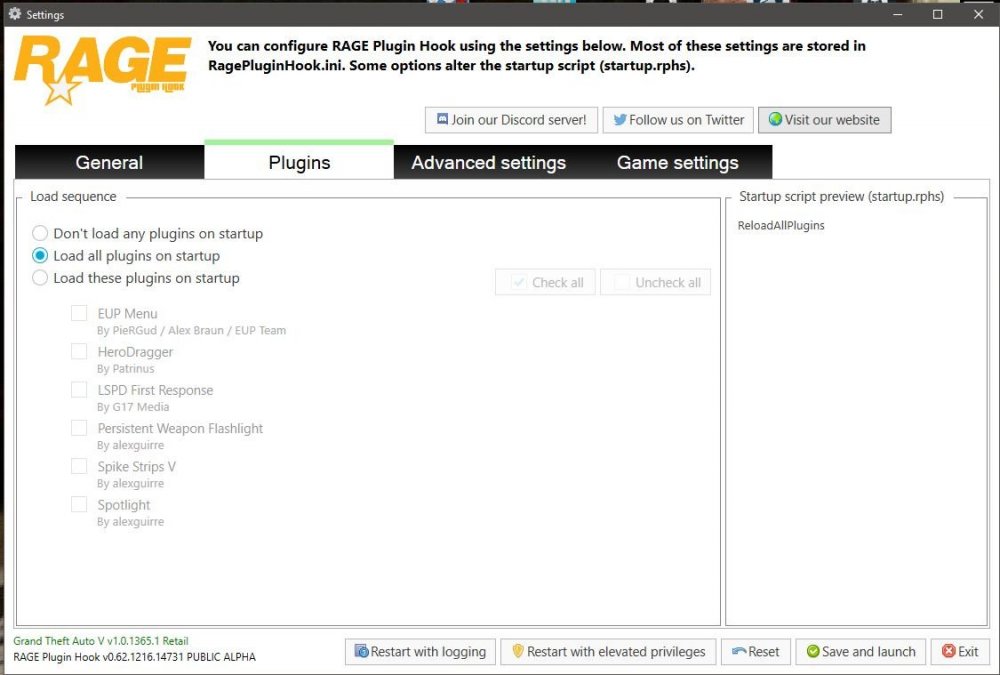Reset settings using the Reset button
This screenshot has height=675, width=1000.
pos(756,652)
